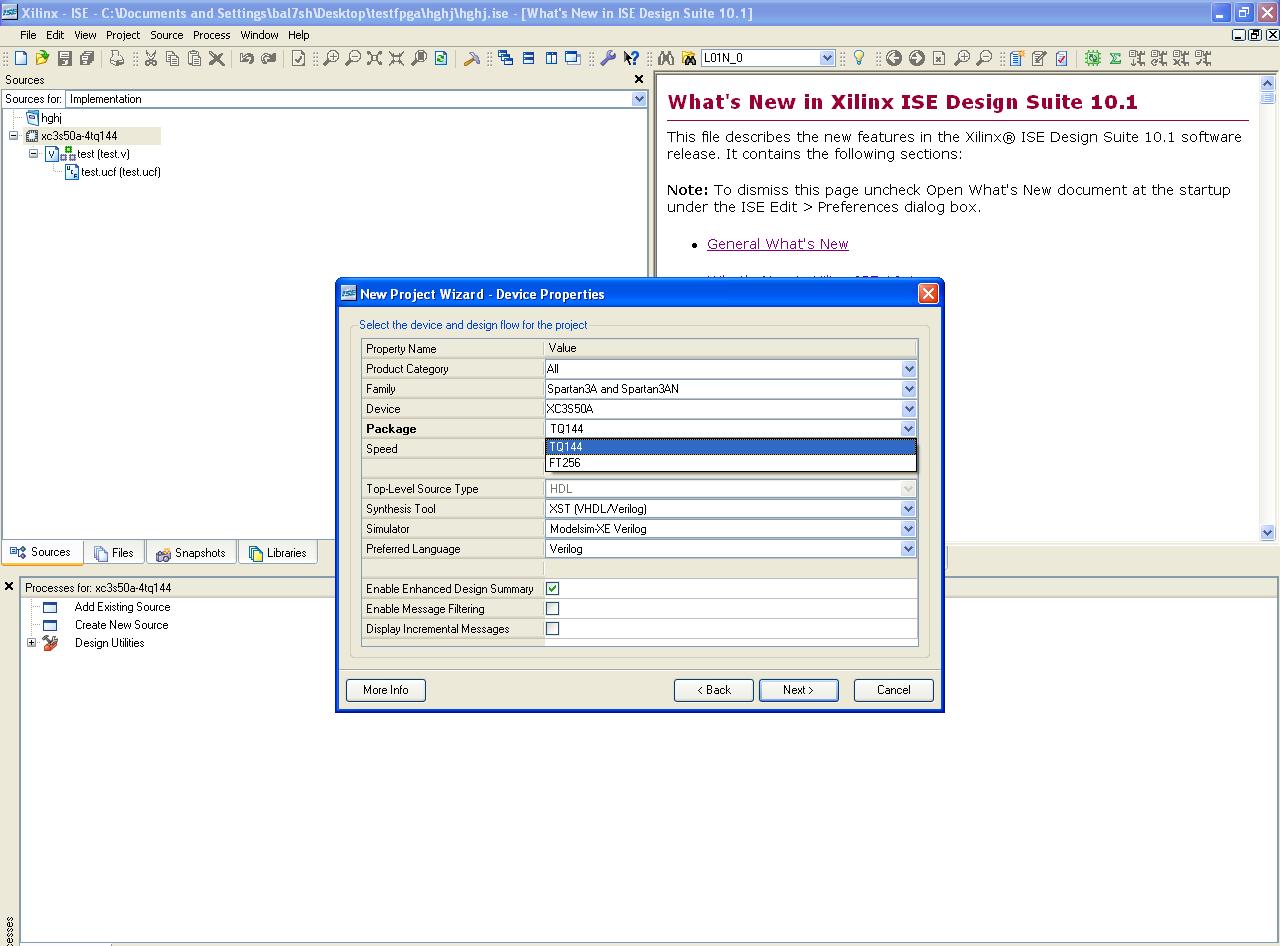The width and height of the screenshot is (1282, 946).
Task: Open the Window menu
Action: (259, 35)
